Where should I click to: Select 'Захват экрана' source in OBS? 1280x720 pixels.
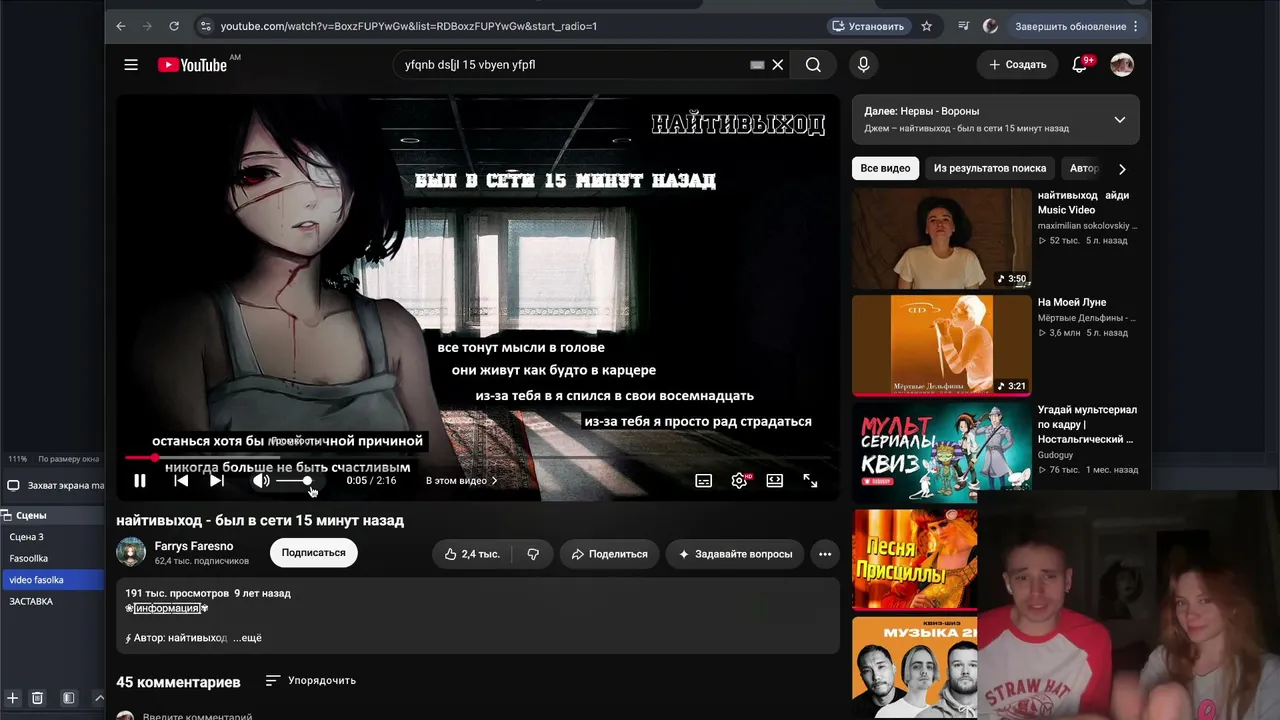tap(56, 486)
